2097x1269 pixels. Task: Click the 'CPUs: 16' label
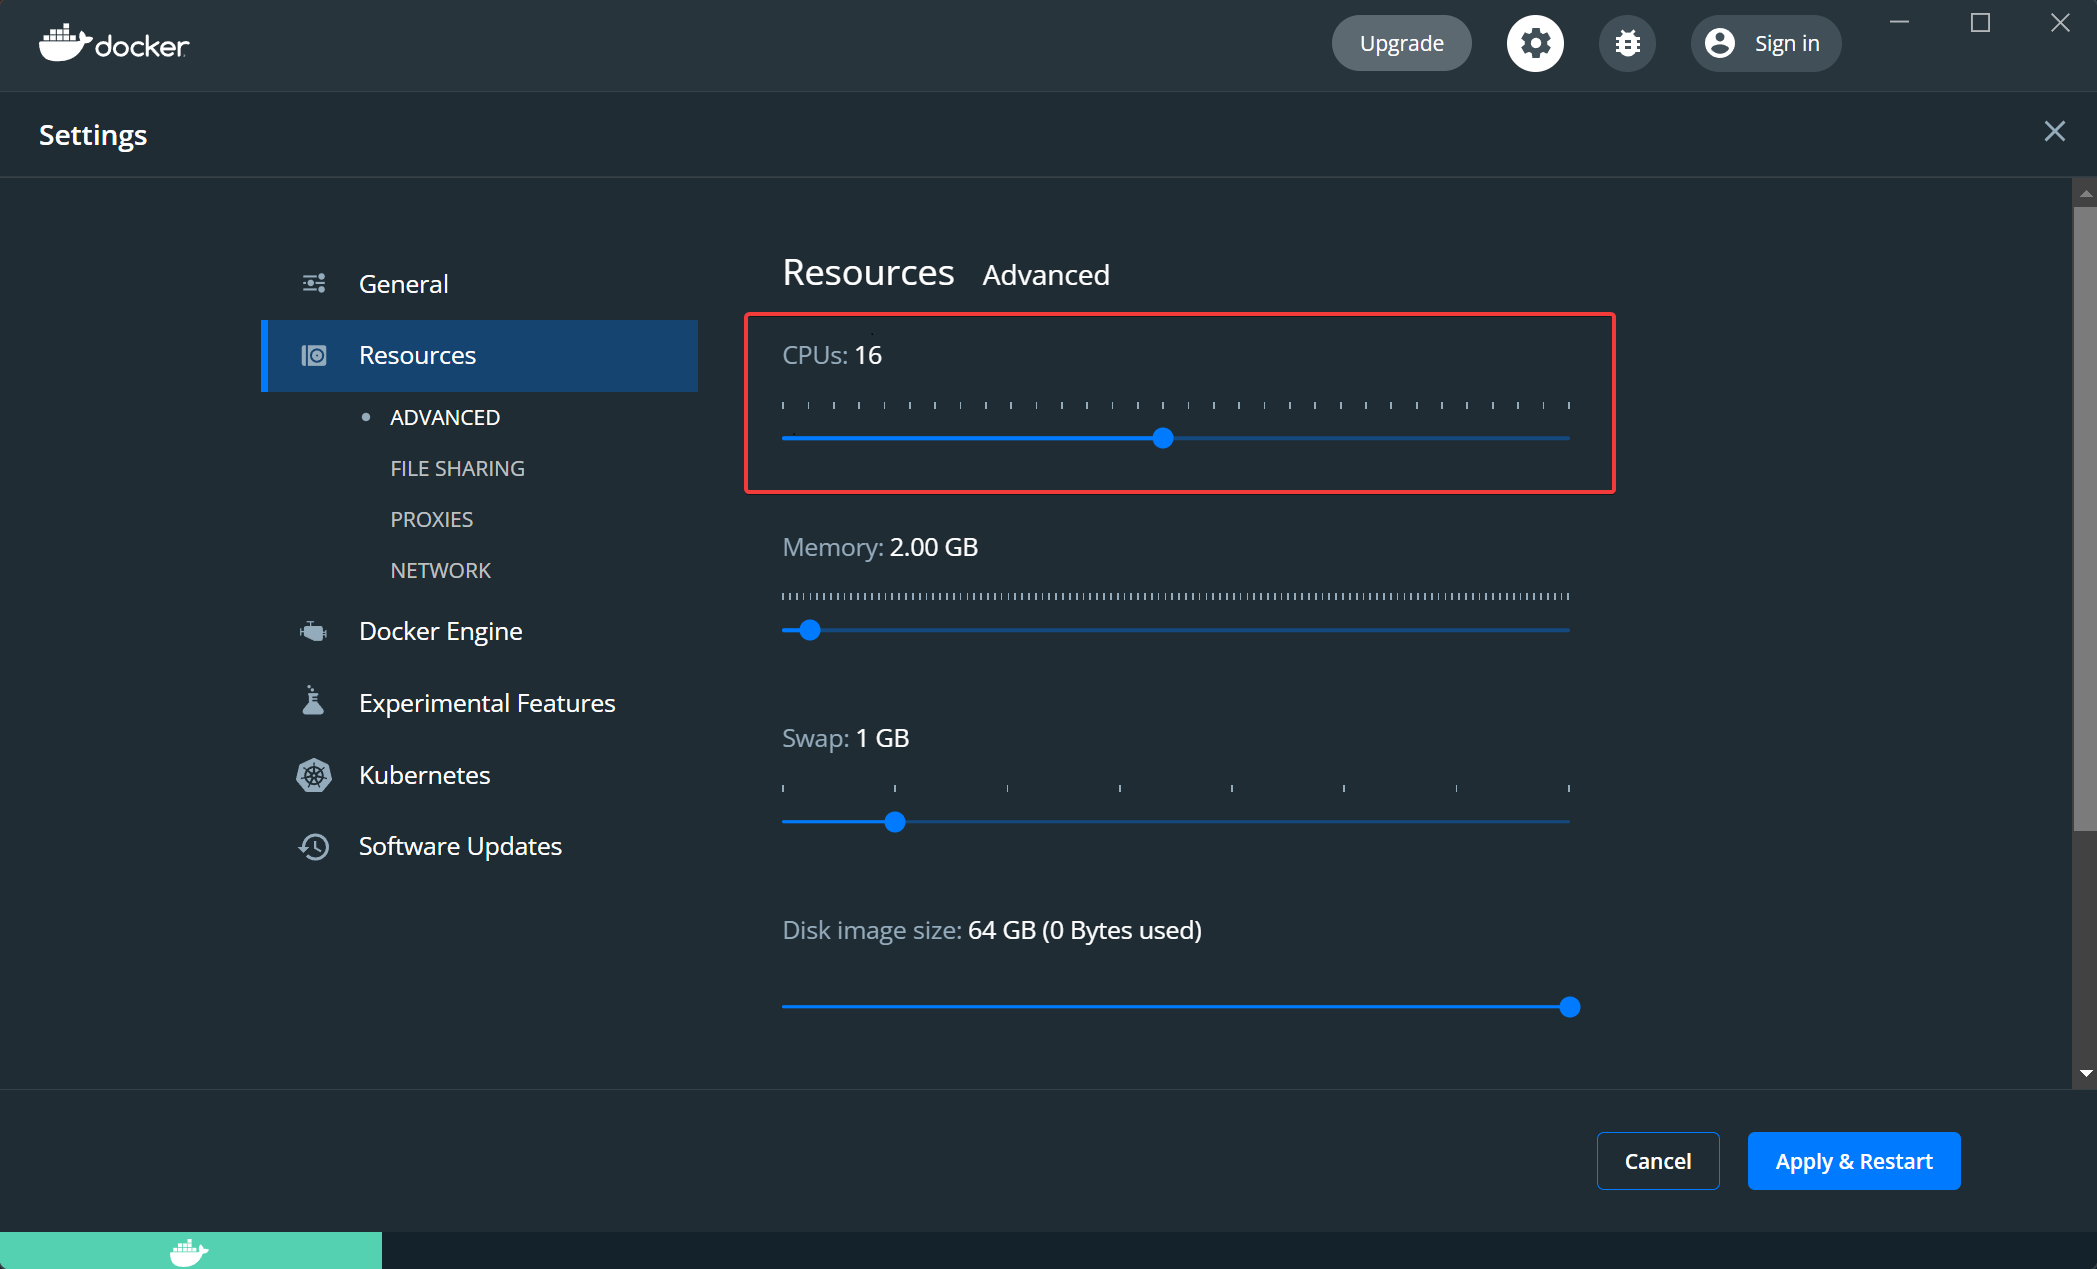coord(832,355)
